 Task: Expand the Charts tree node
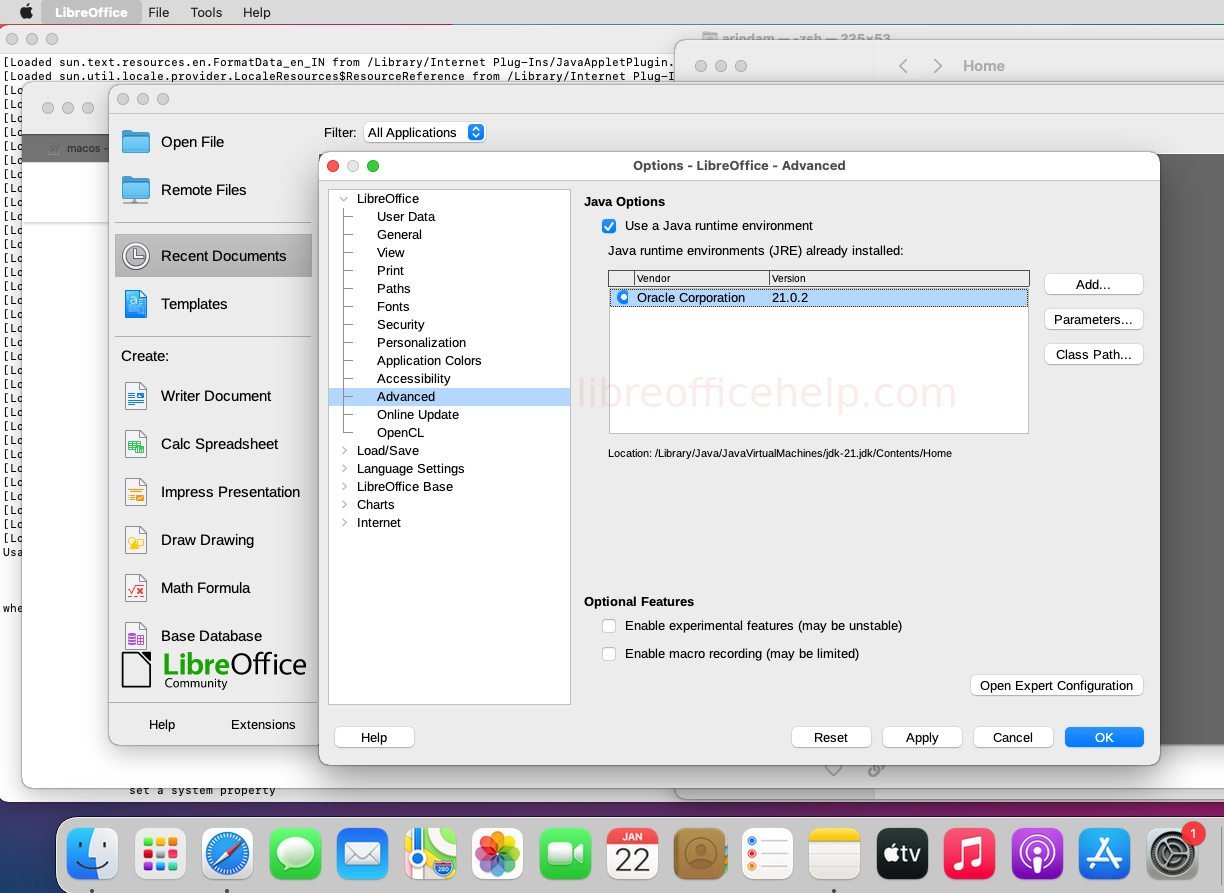(344, 505)
